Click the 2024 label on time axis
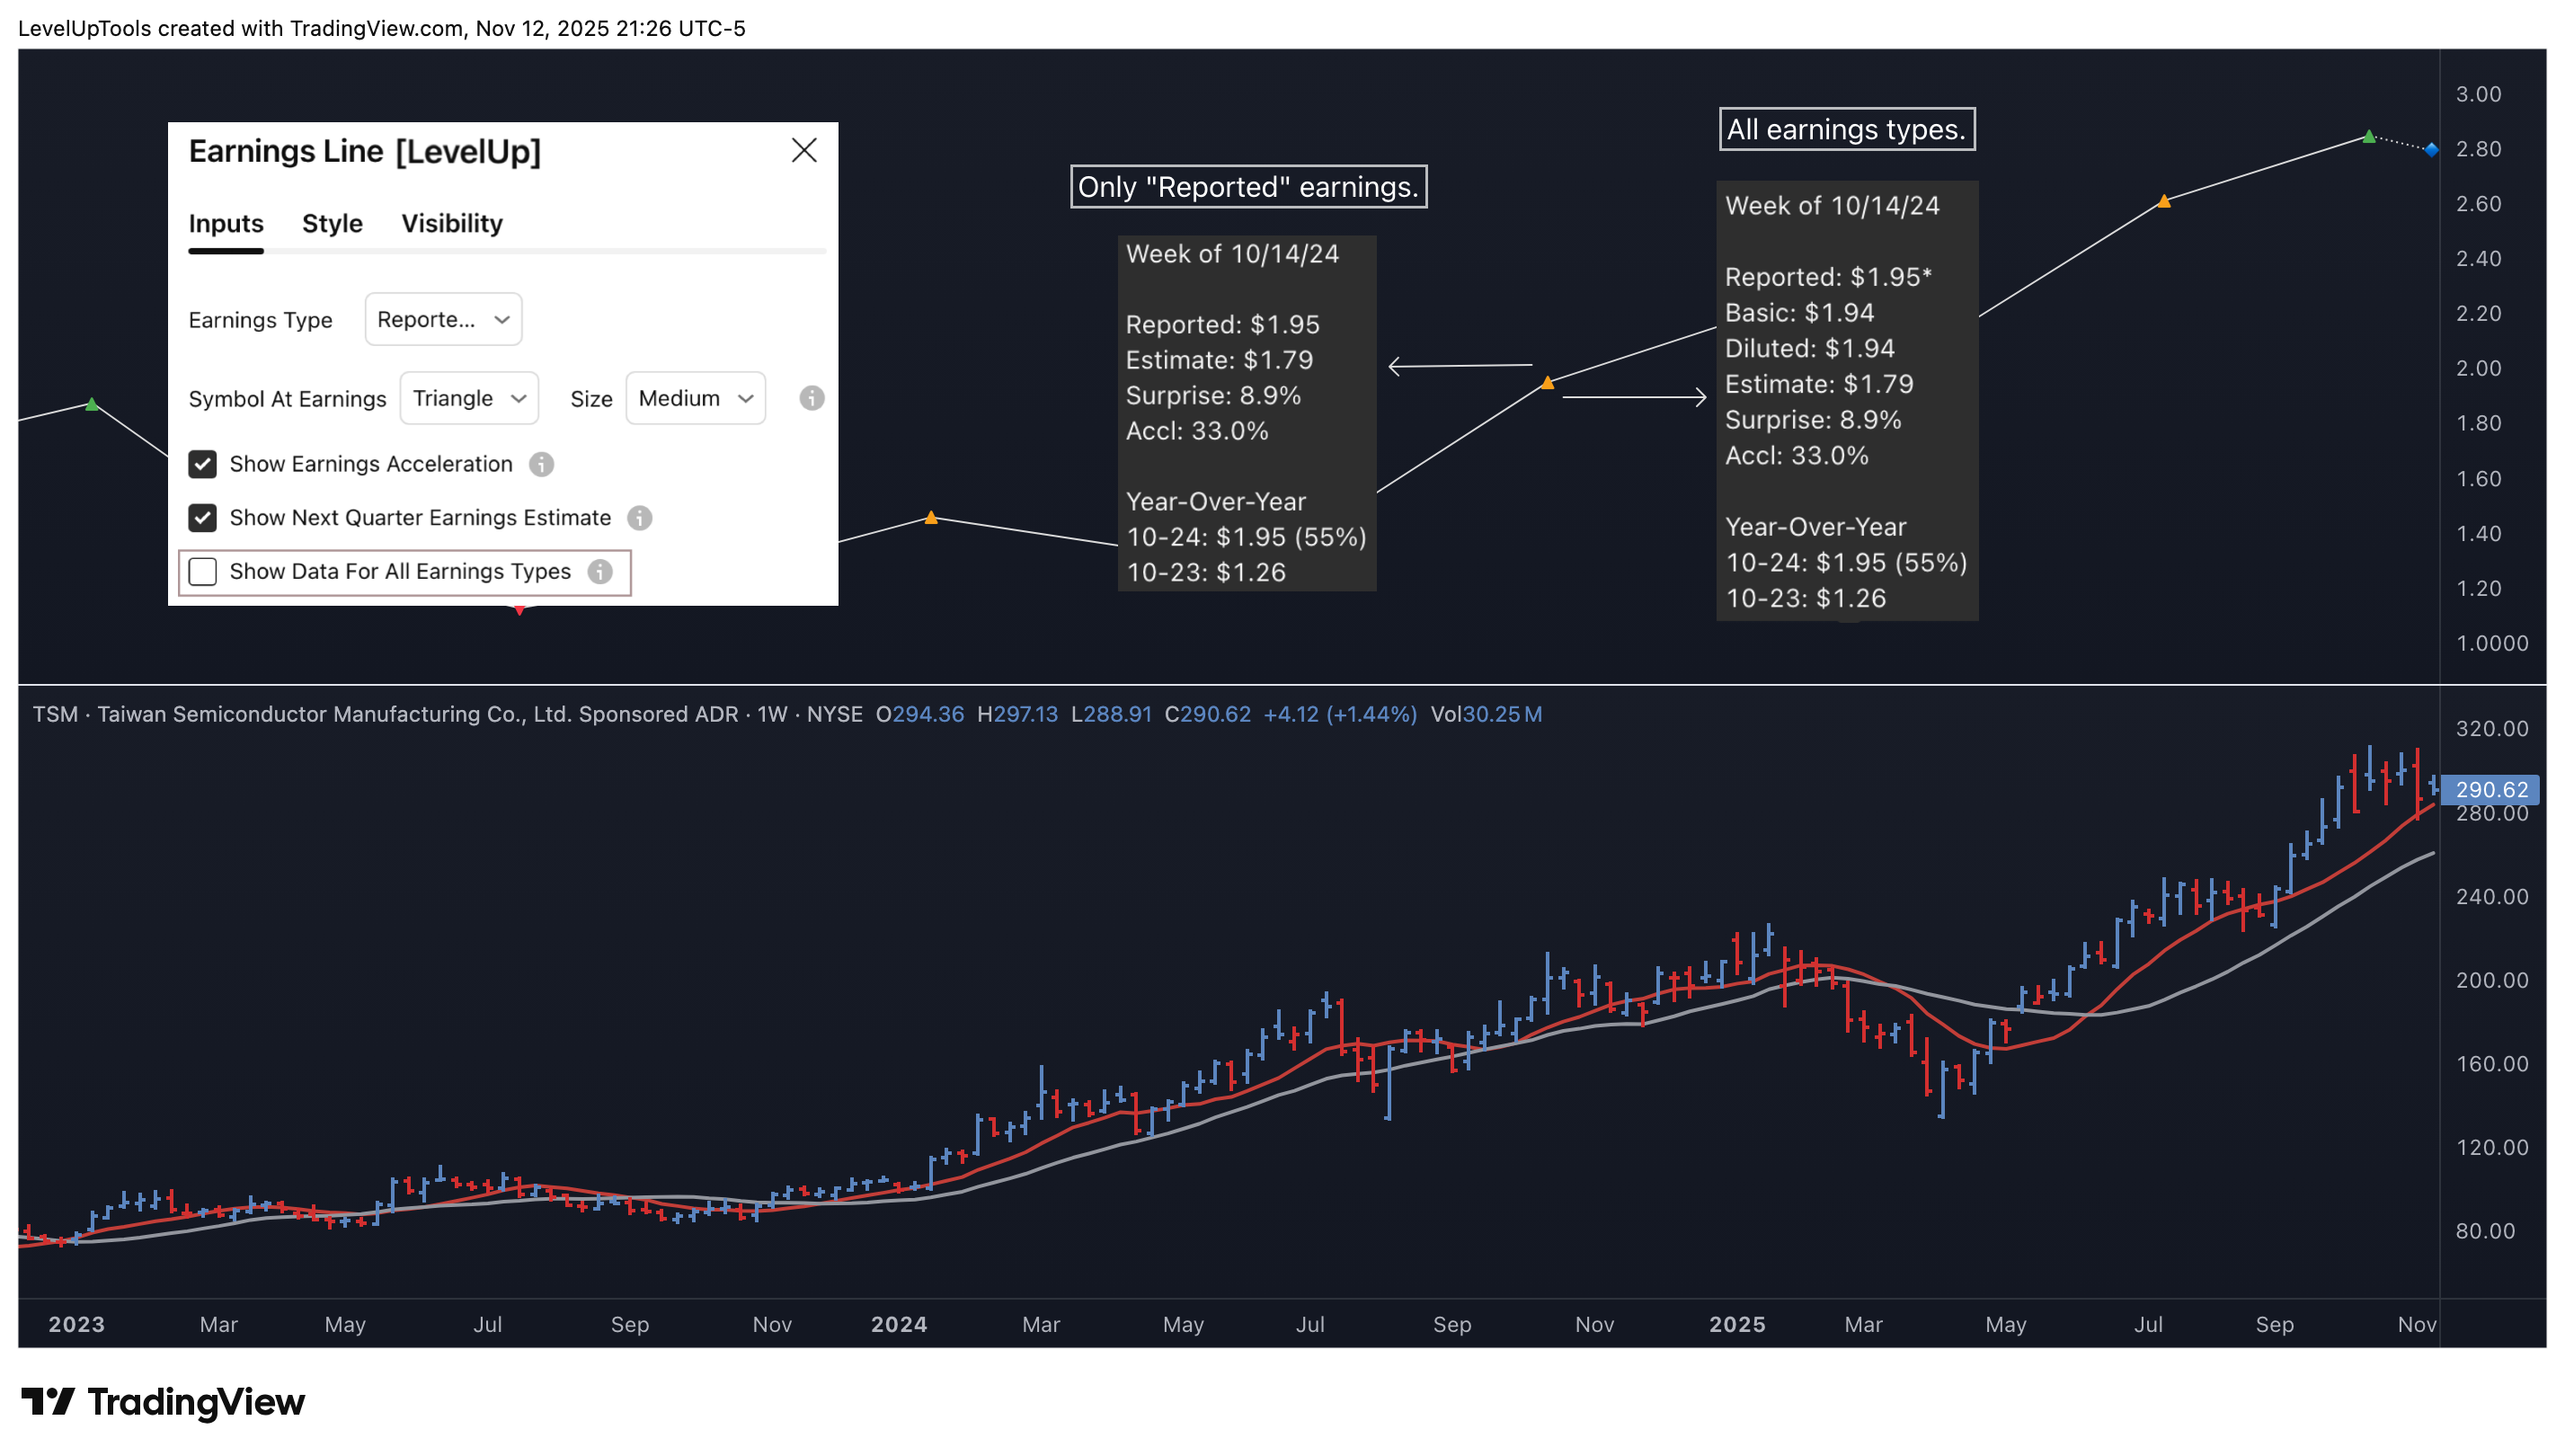The image size is (2565, 1456). pos(899,1324)
